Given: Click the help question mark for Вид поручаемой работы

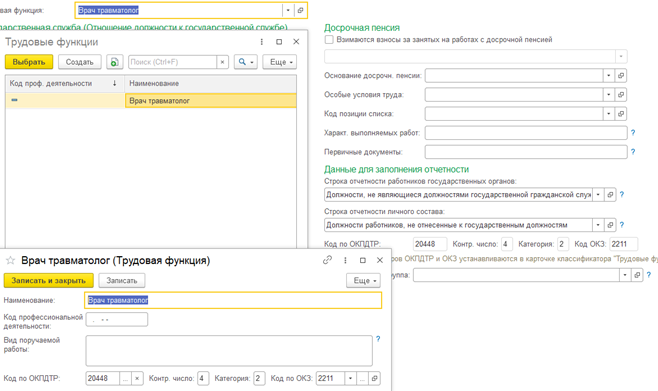Looking at the screenshot, I should pyautogui.click(x=378, y=339).
